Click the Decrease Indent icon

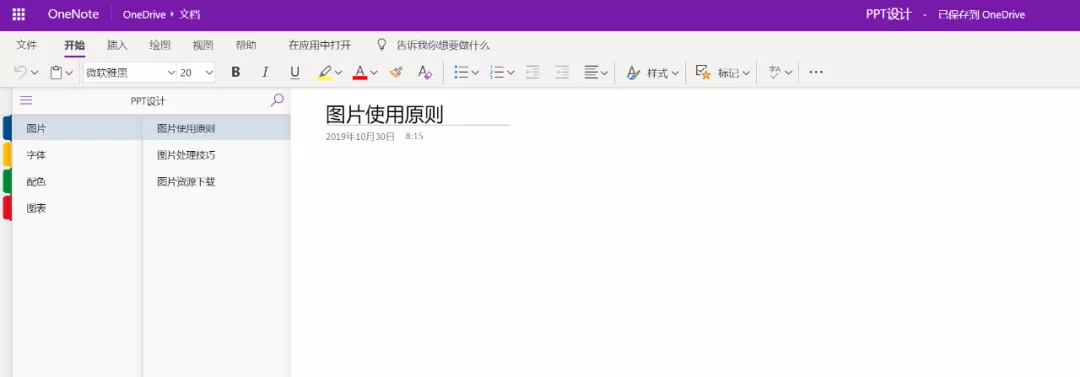point(532,72)
